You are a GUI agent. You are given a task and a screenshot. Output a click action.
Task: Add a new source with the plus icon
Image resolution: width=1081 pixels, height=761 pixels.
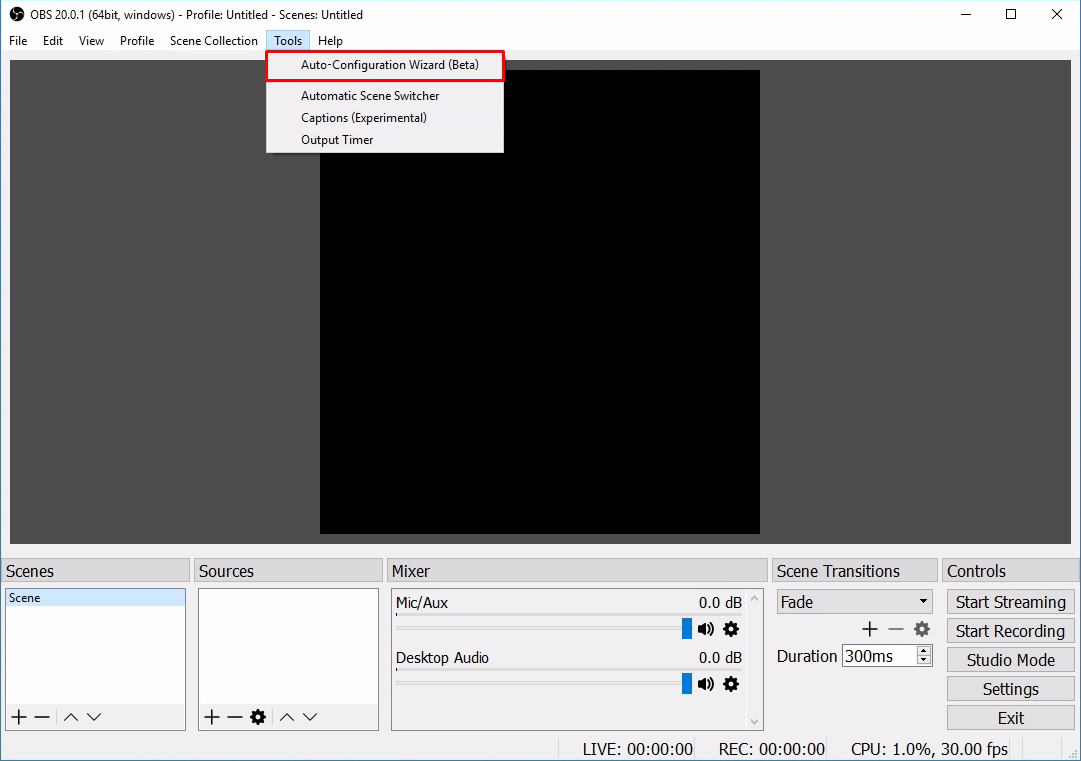pyautogui.click(x=212, y=717)
